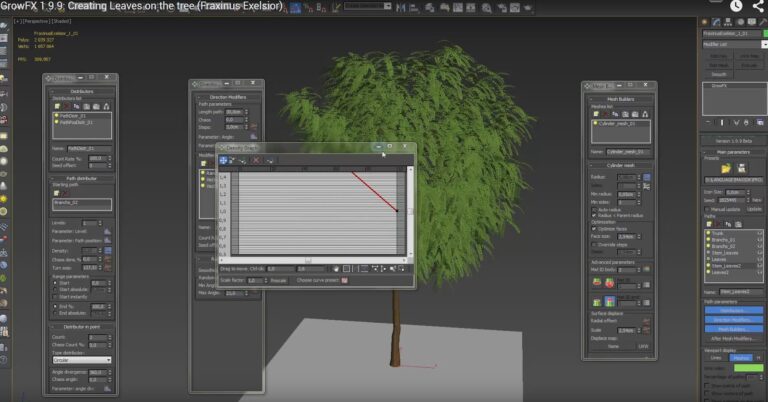This screenshot has height=402, width=768.
Task: Enable the Auto radius checkbox
Action: [x=594, y=210]
